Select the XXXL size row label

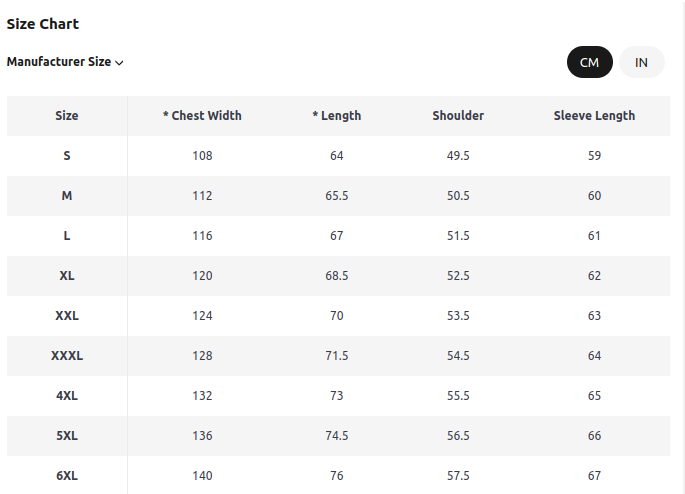67,356
